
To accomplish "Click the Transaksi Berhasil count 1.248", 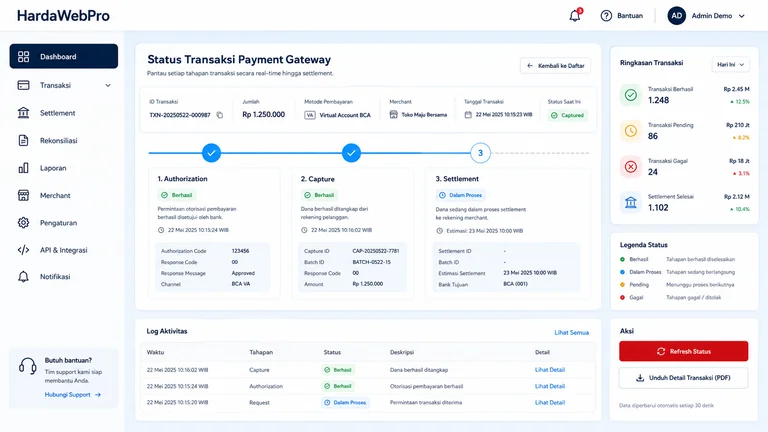I will pyautogui.click(x=658, y=100).
